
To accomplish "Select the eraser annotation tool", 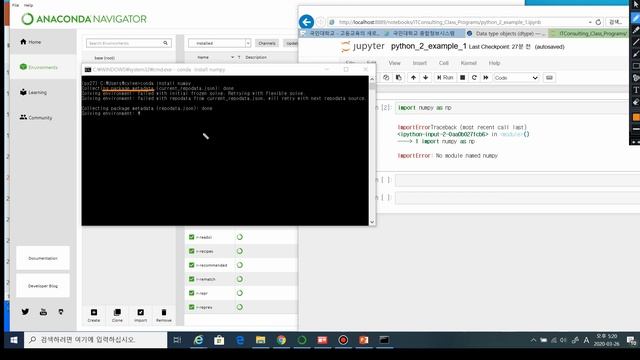I will coord(636,102).
